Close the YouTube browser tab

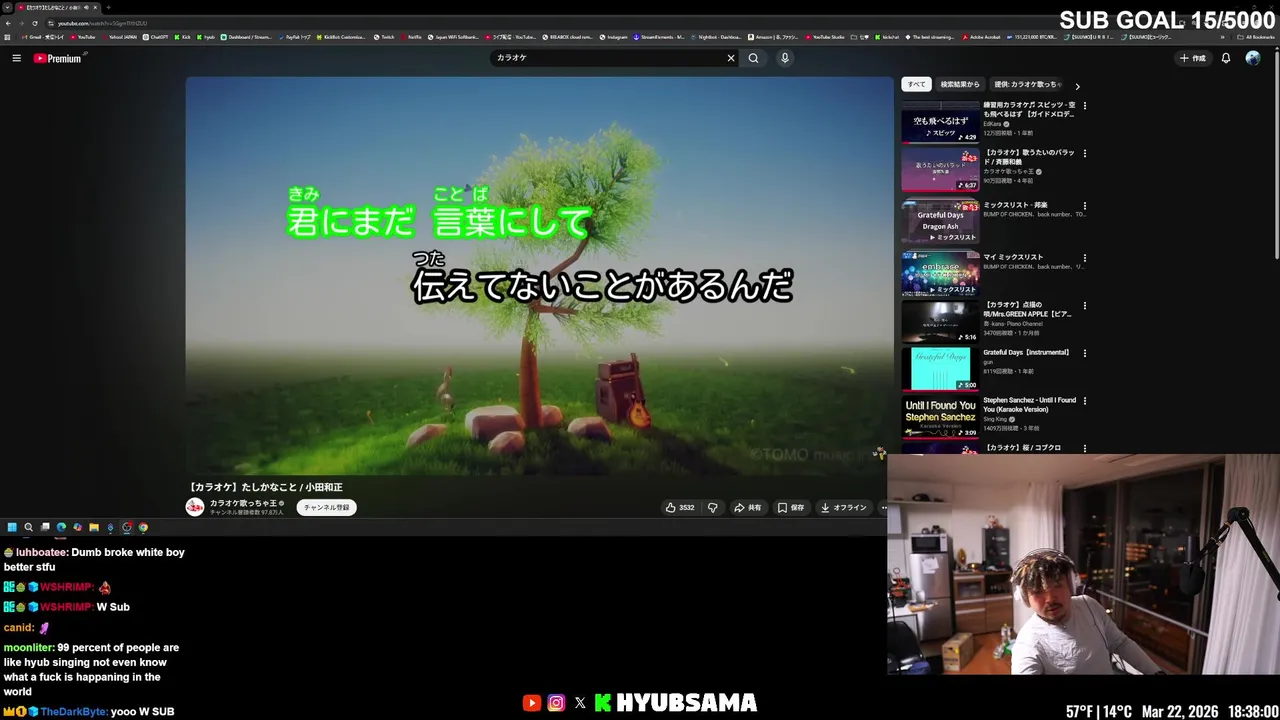95,8
